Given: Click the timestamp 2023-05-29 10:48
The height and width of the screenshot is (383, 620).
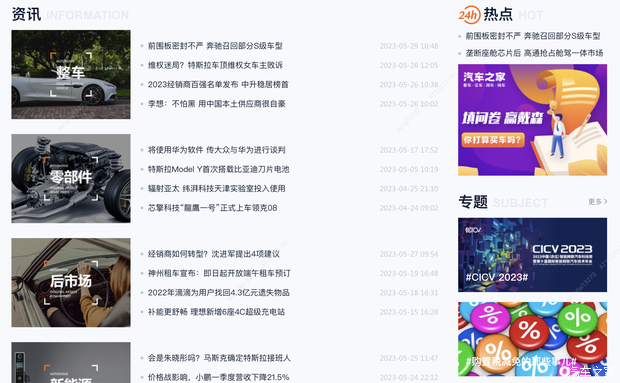Looking at the screenshot, I should click(409, 46).
